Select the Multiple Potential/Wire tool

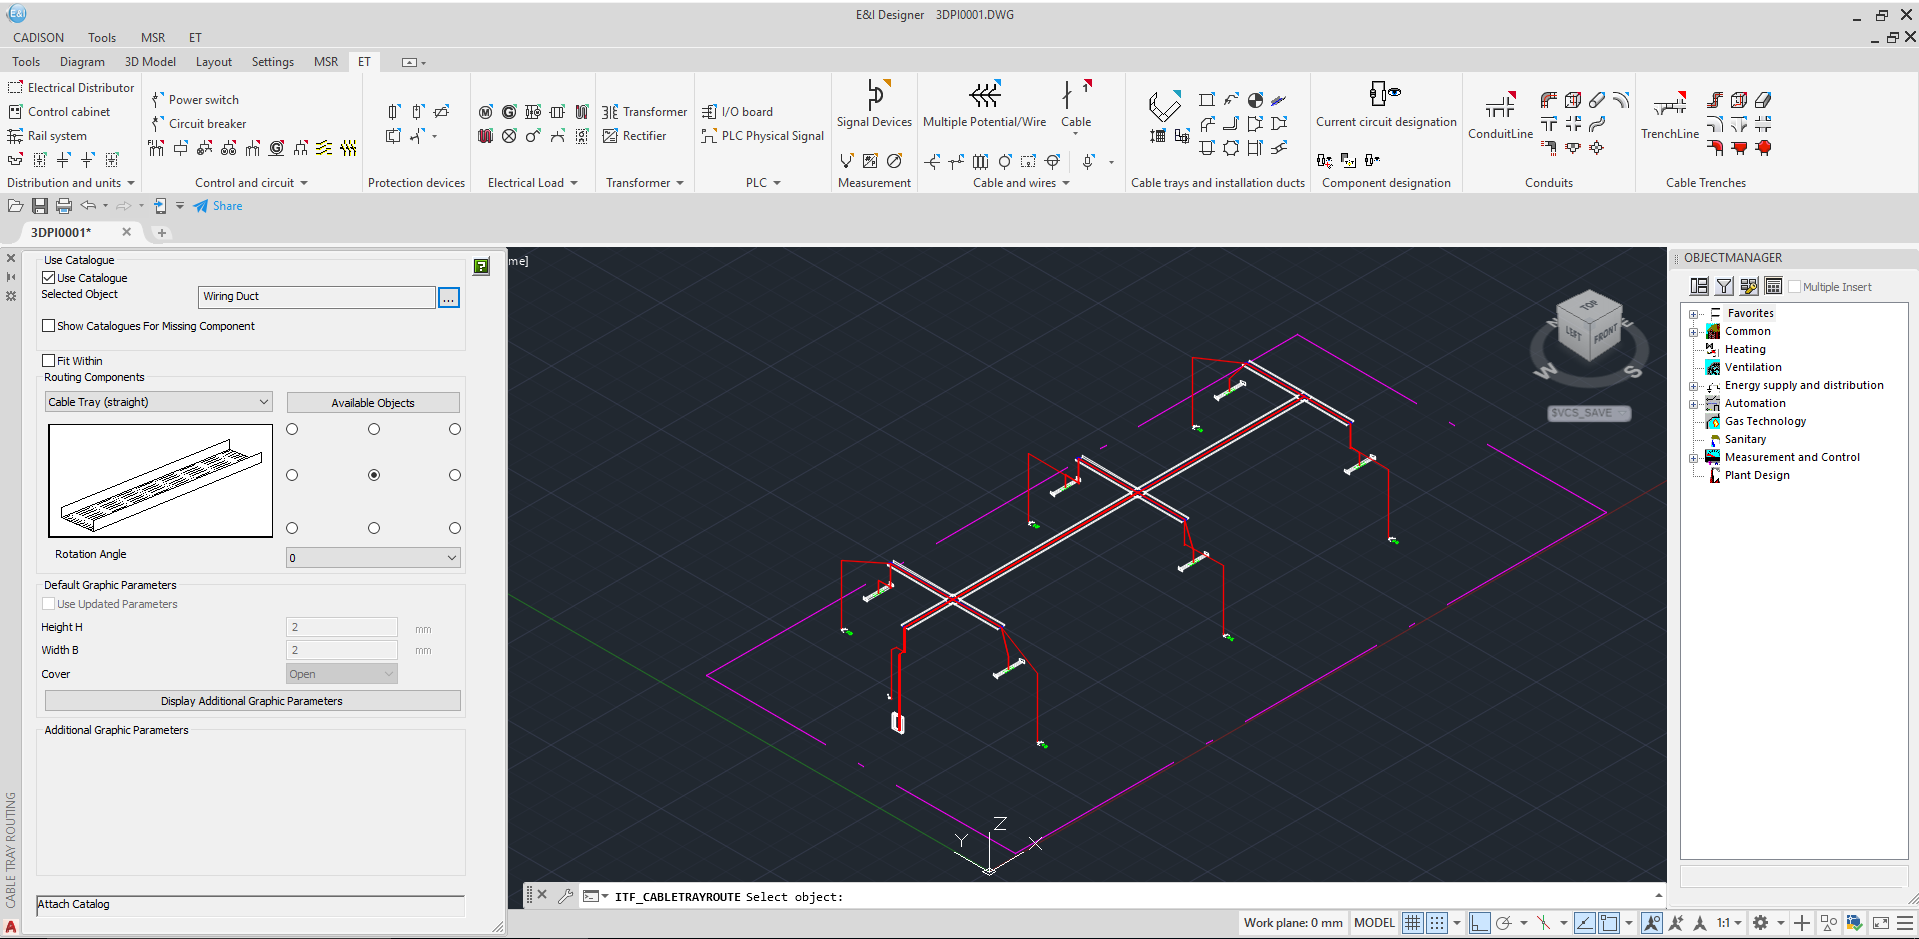point(984,104)
